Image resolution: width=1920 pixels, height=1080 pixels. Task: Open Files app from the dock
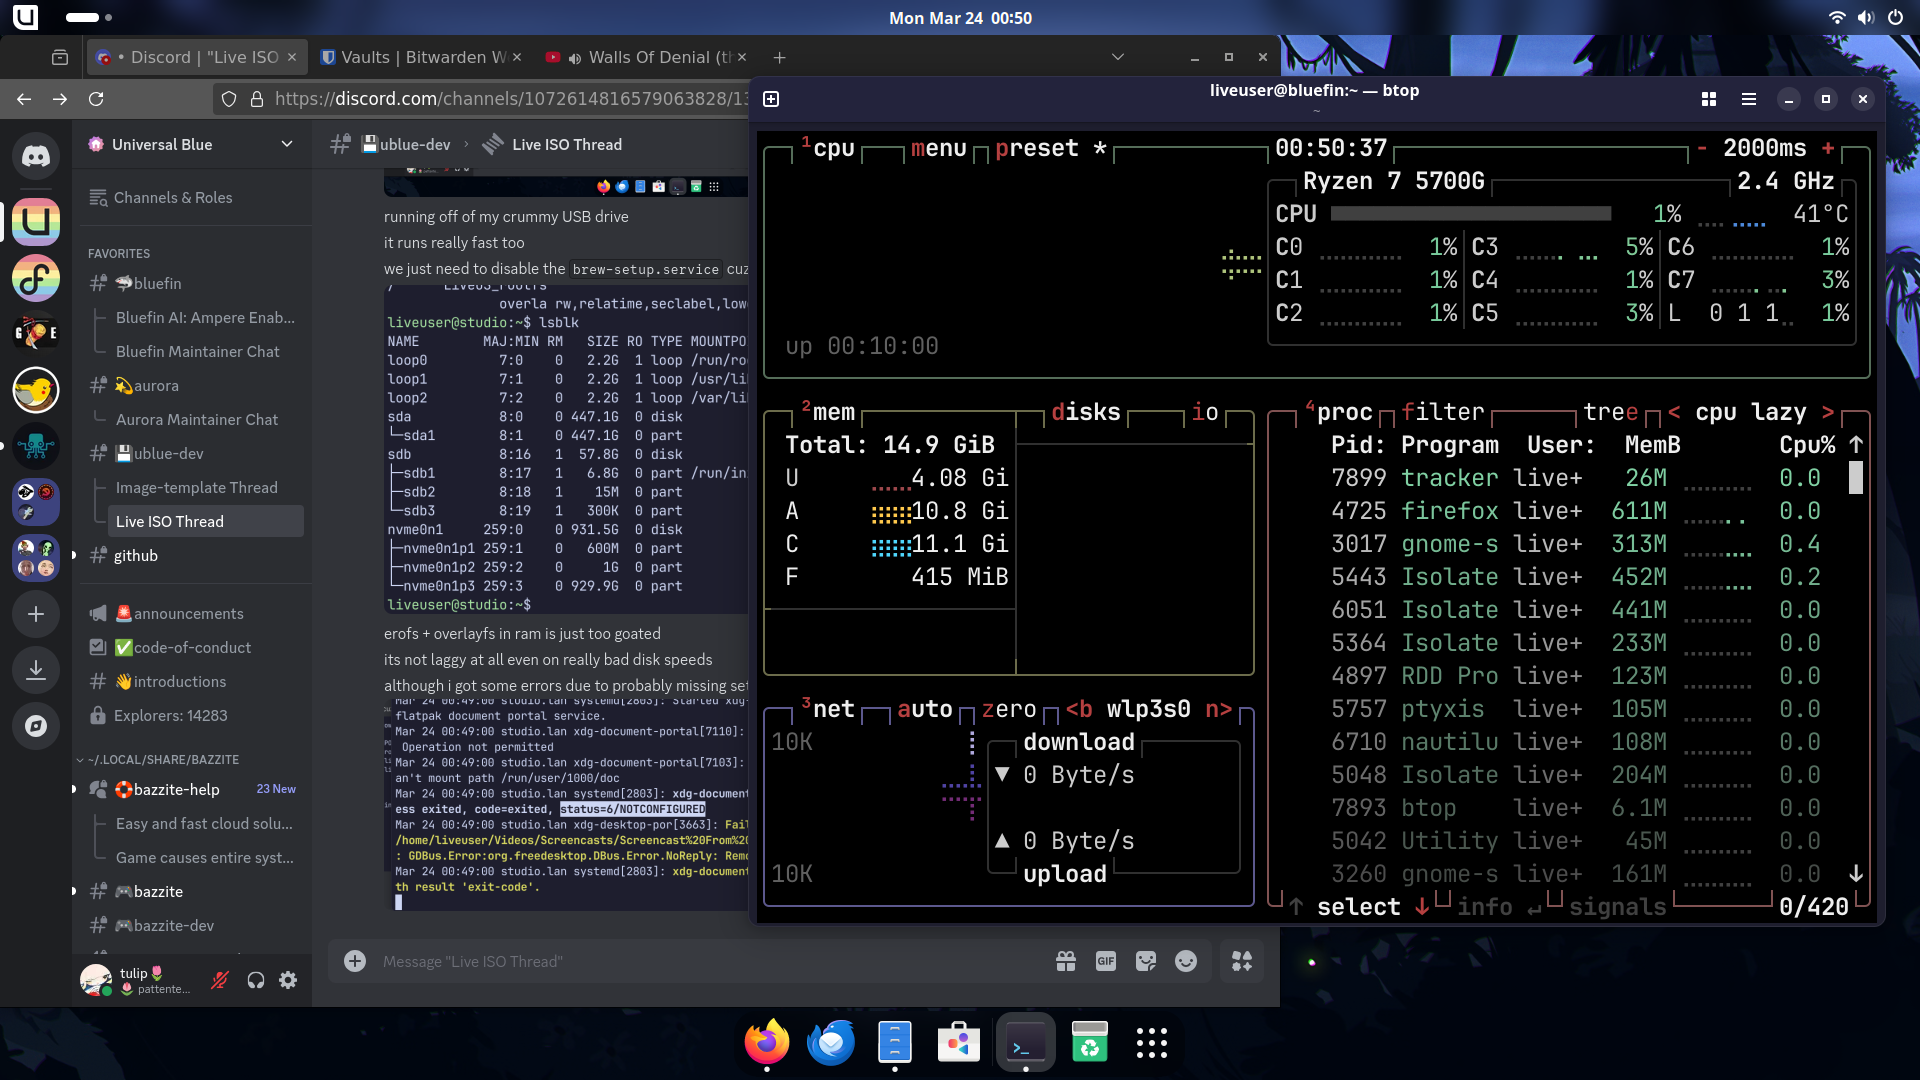coord(894,1043)
